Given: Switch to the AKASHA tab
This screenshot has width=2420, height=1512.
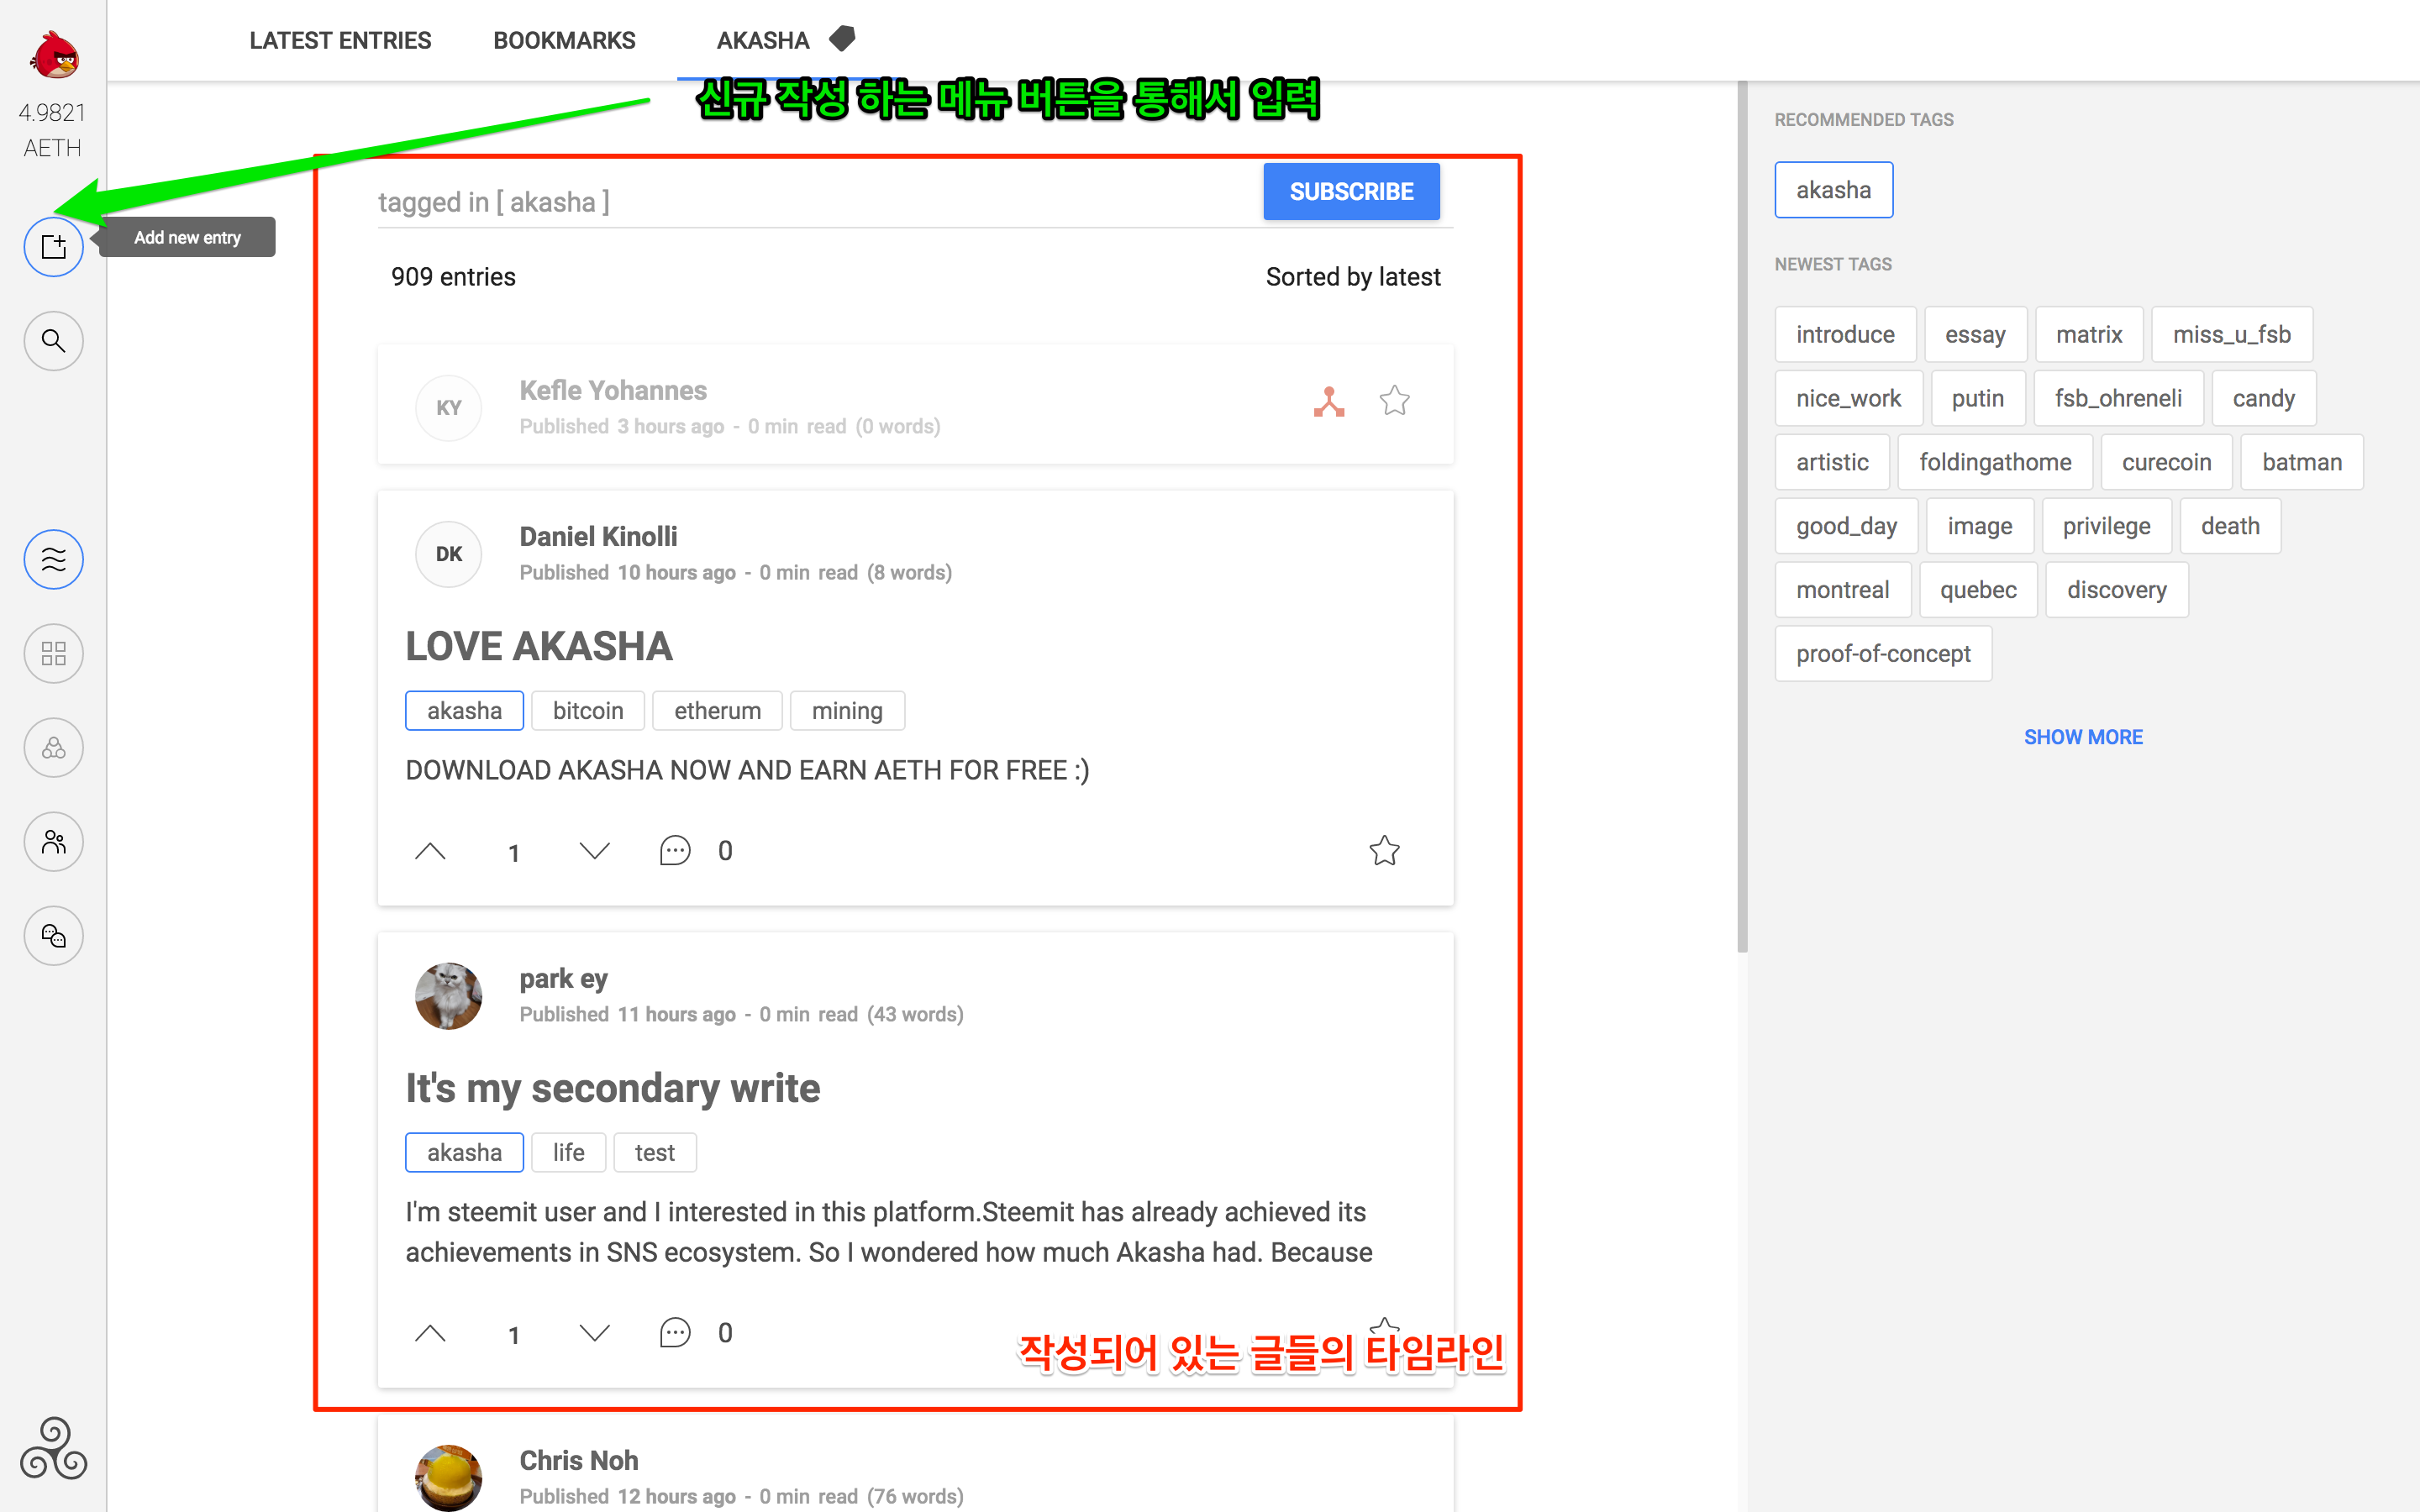Looking at the screenshot, I should [x=763, y=40].
